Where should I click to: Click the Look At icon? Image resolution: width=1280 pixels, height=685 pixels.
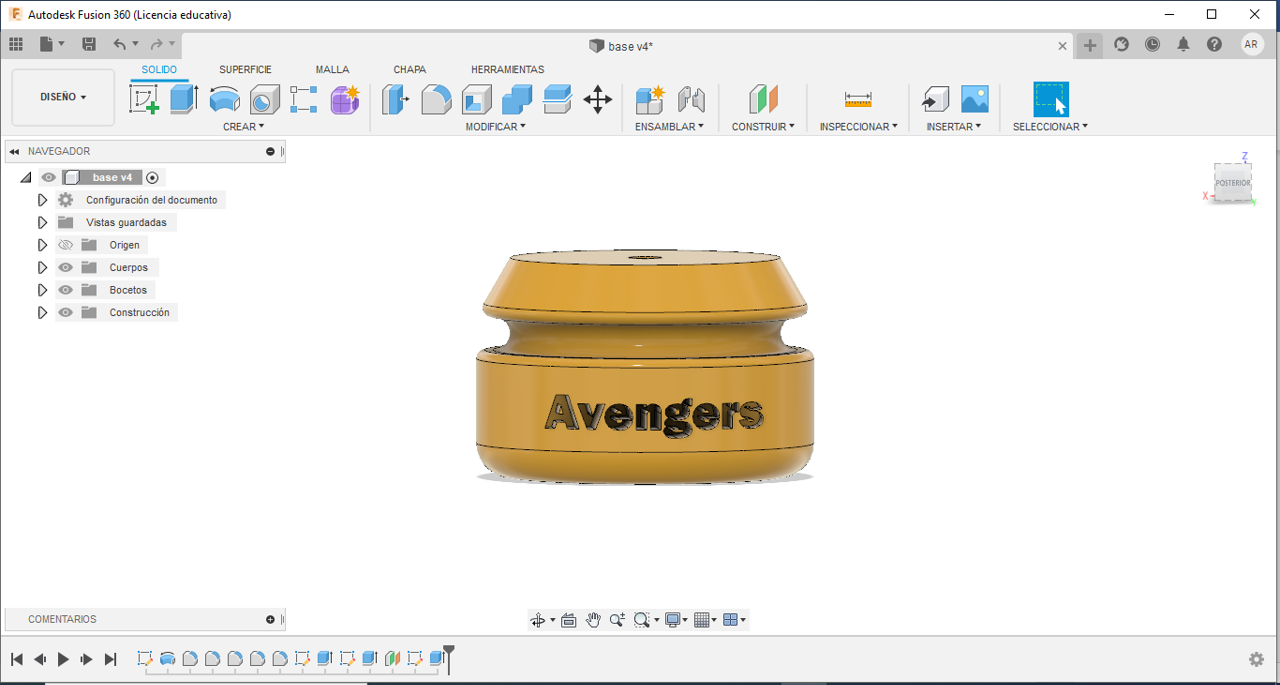coord(569,620)
